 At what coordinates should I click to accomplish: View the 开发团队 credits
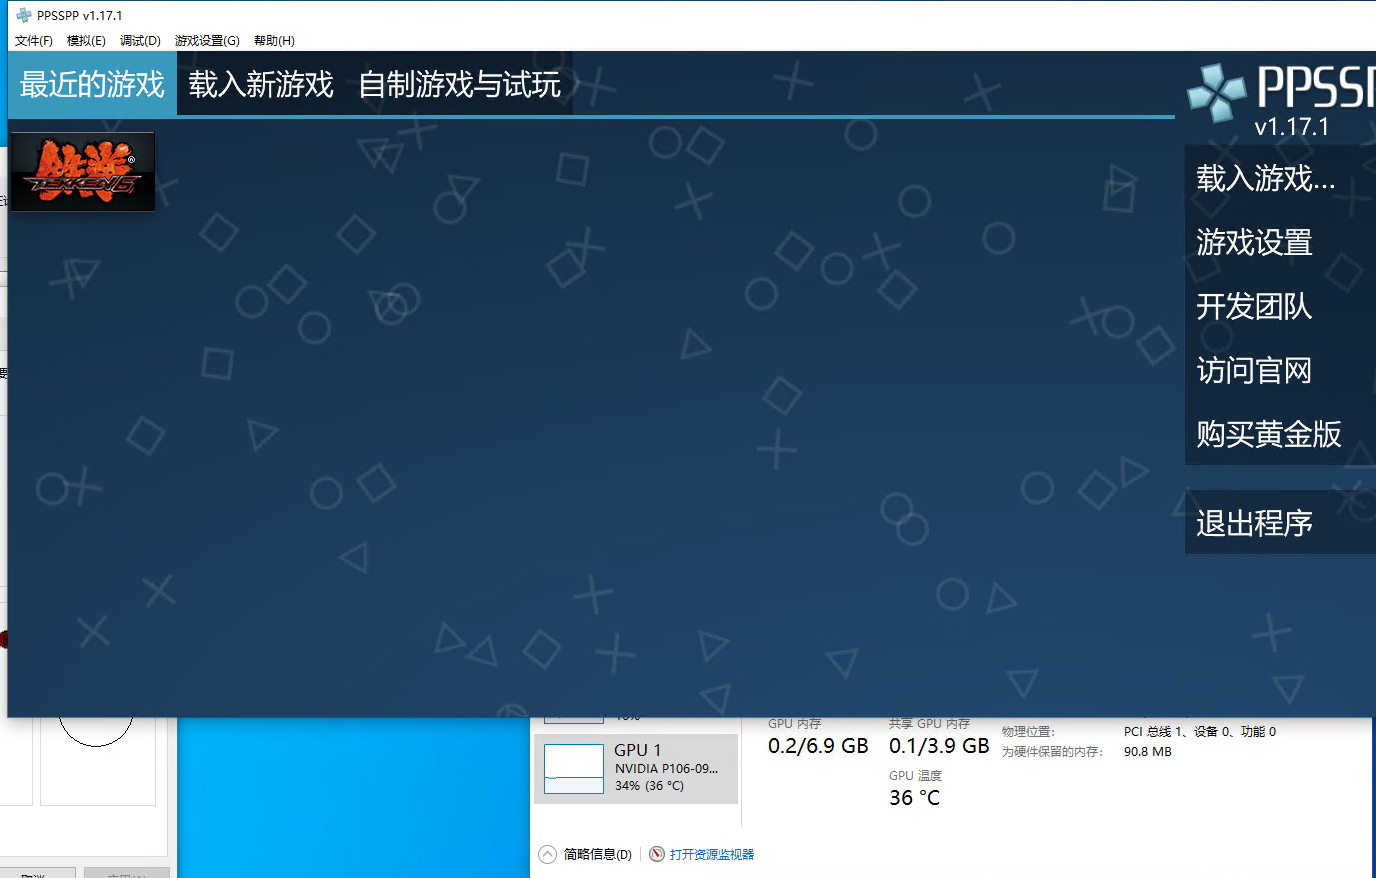tap(1280, 306)
